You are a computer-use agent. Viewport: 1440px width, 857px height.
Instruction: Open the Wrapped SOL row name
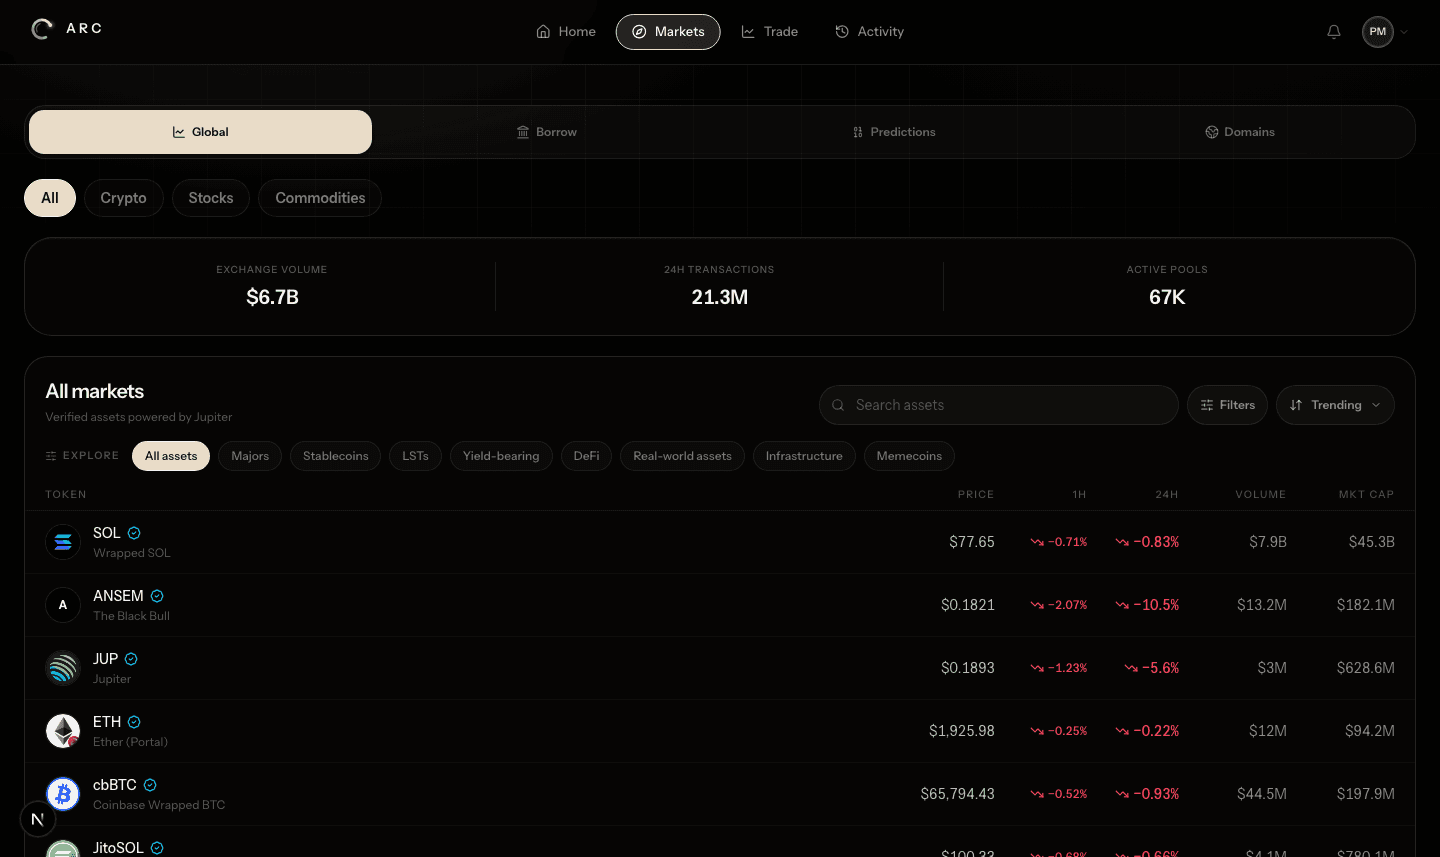[132, 553]
